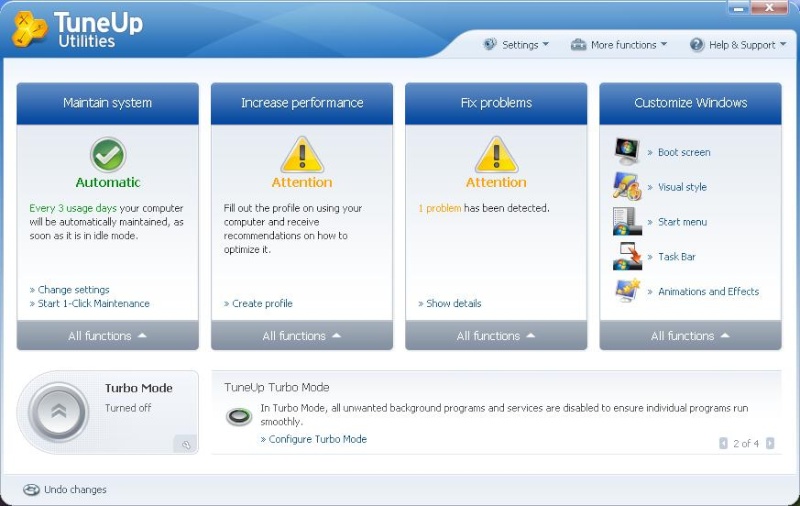Click the '1 problem' orange text

(x=439, y=208)
